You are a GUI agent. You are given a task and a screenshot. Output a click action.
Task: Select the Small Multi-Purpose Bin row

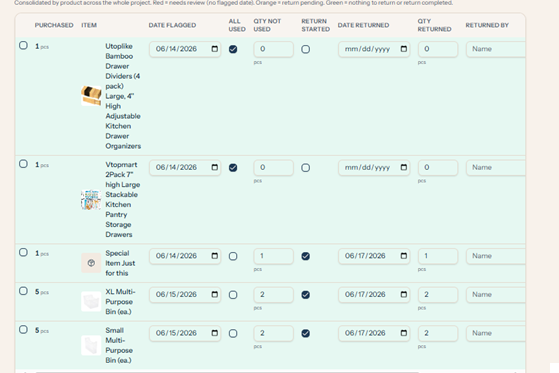point(23,329)
